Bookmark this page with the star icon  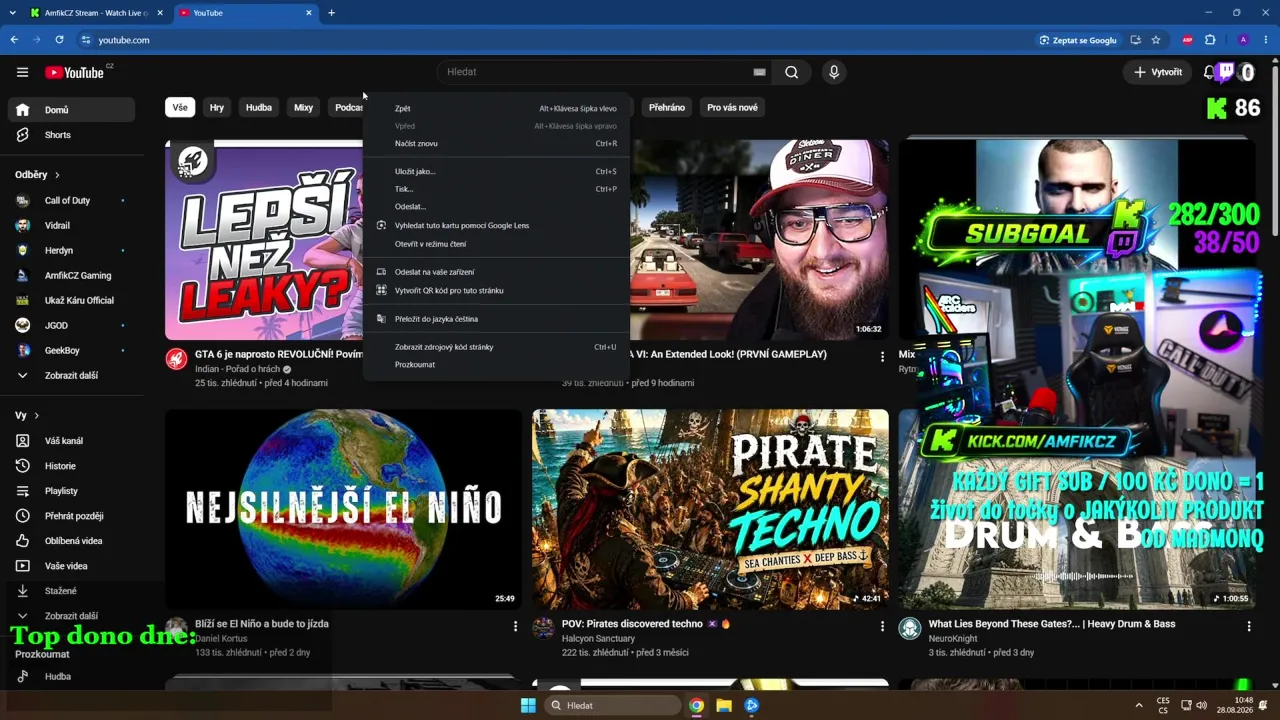point(1156,40)
